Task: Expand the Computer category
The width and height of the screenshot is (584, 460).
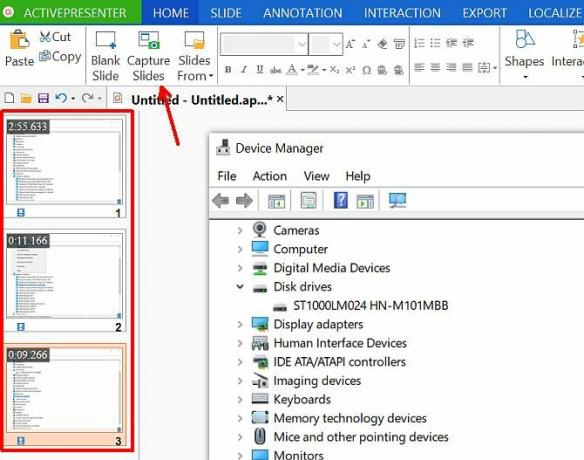Action: 240,249
